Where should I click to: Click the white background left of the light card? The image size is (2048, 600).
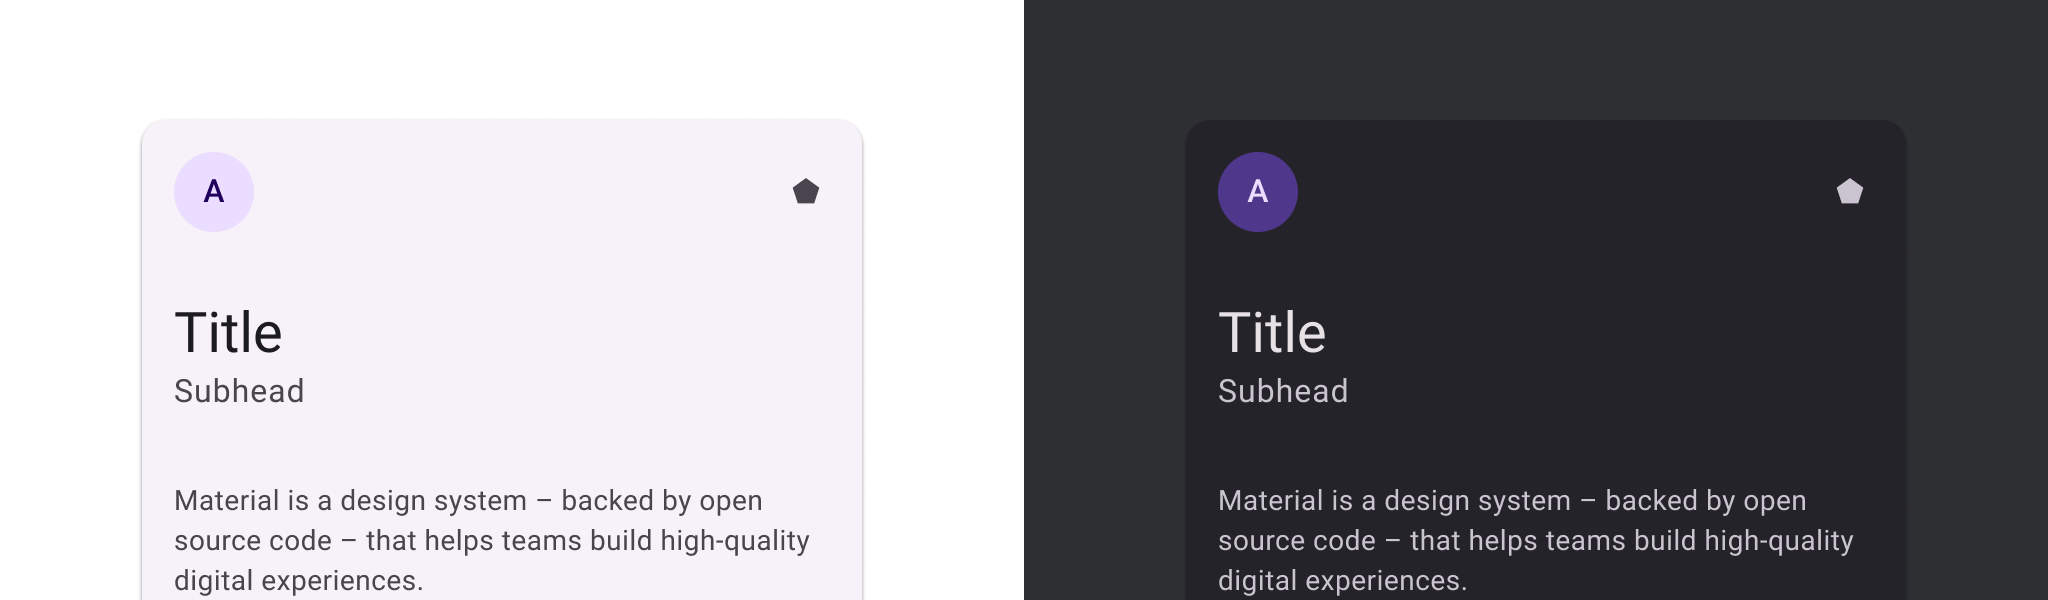(70, 350)
